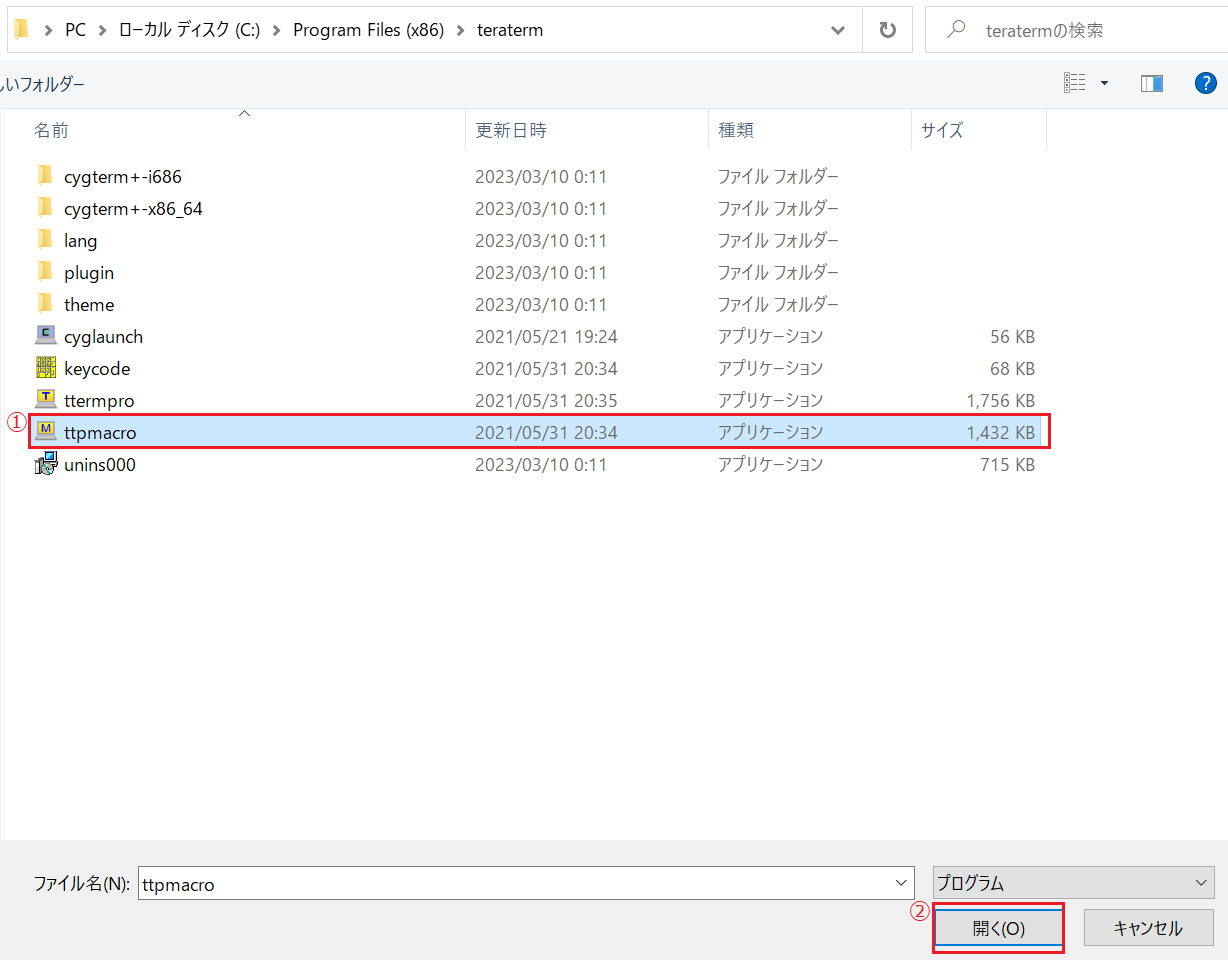Screen dimensions: 1228x960
Task: Expand the file name combo box dropdown
Action: [900, 884]
